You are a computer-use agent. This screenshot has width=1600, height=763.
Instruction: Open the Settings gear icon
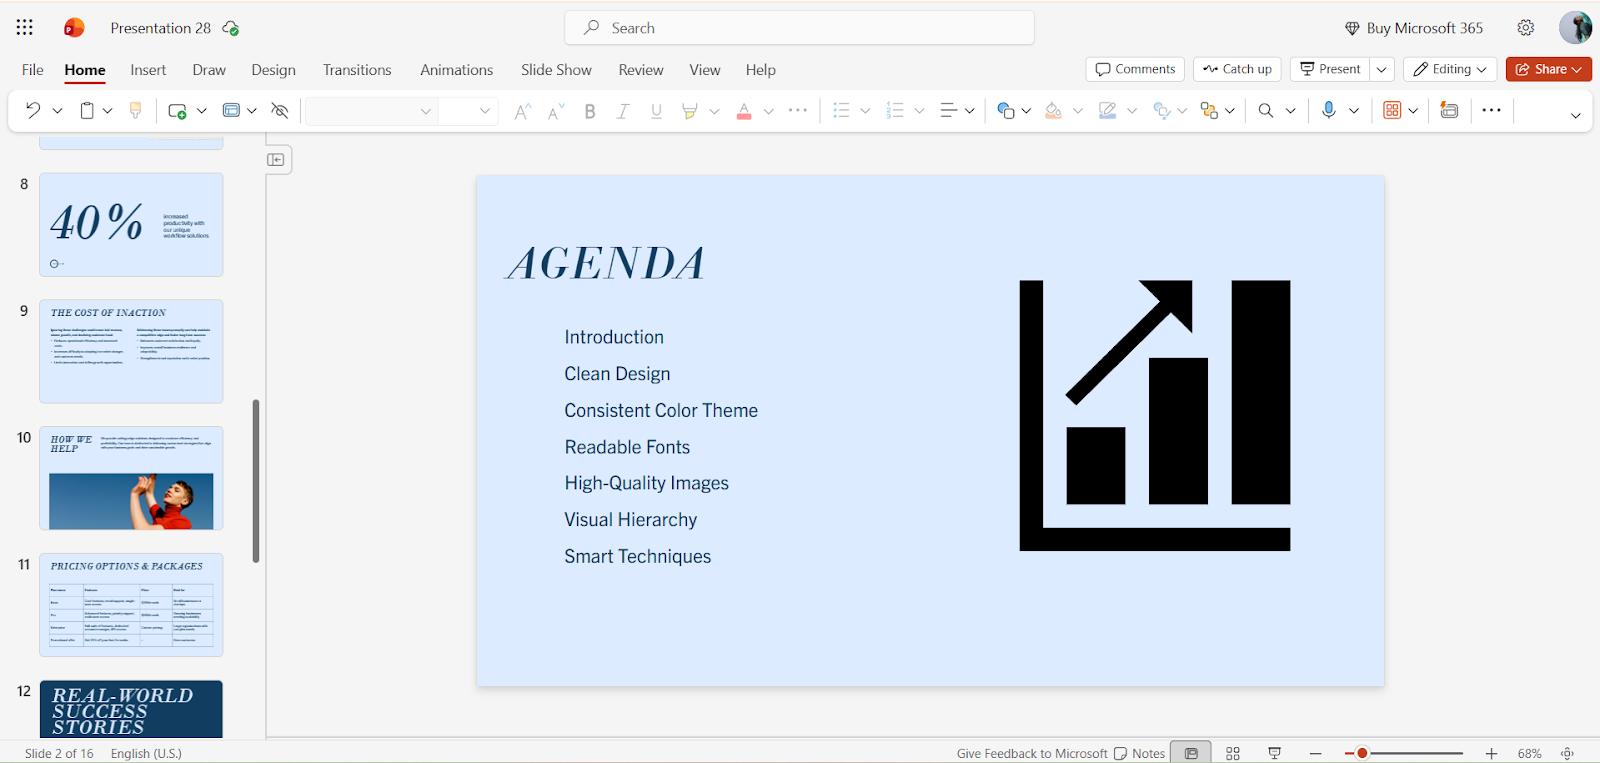1526,28
